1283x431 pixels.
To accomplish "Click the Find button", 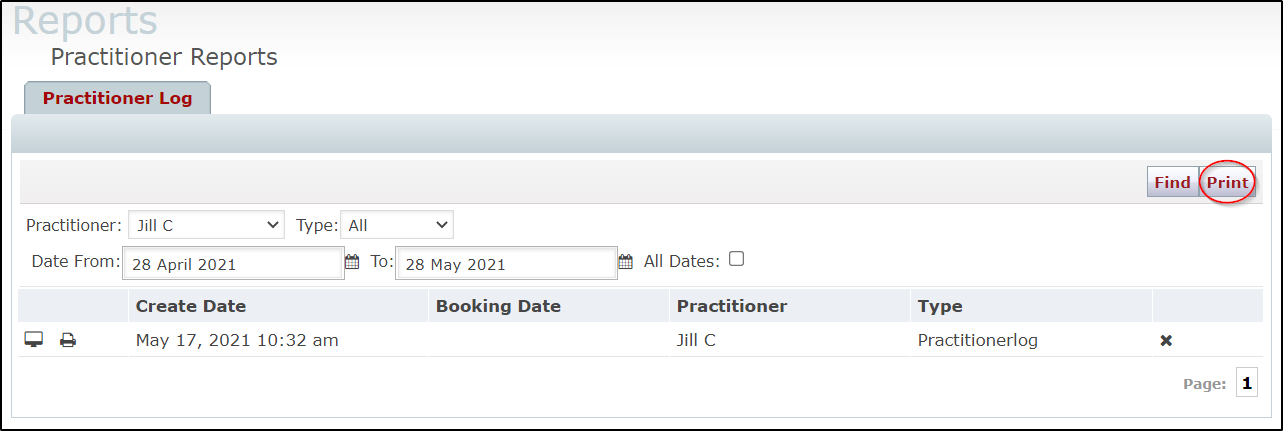I will click(x=1172, y=182).
